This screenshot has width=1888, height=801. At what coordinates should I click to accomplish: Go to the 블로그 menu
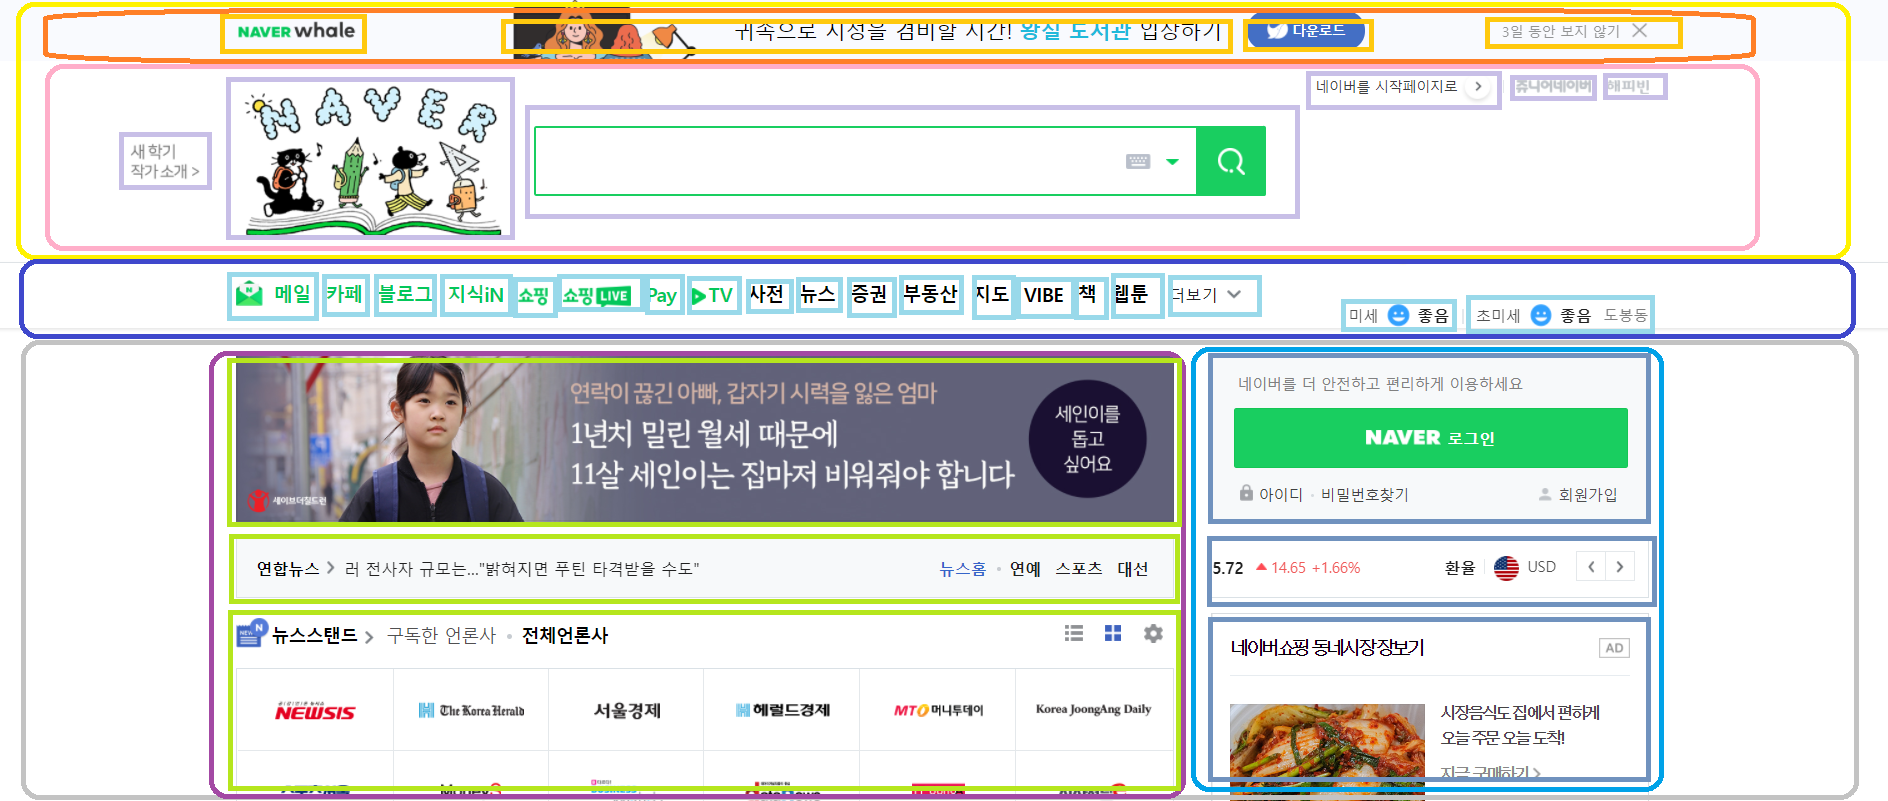(x=405, y=294)
